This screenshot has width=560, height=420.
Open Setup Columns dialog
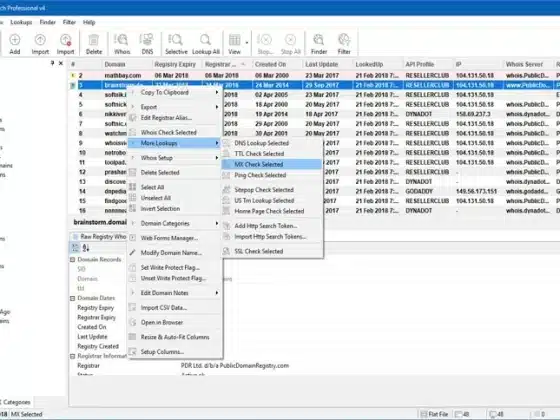175,352
